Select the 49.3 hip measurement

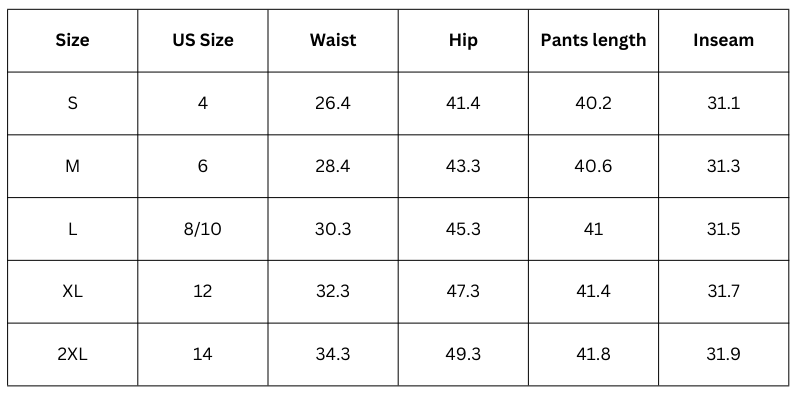click(x=463, y=355)
